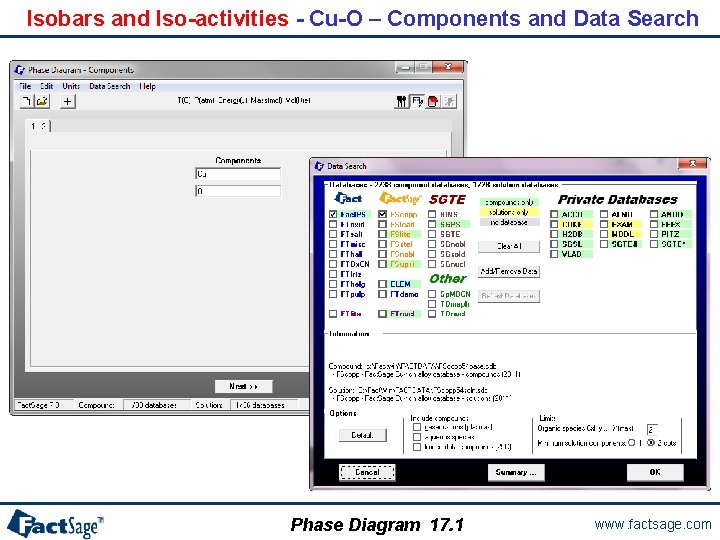Open the Units menu
Image resolution: width=720 pixels, height=540 pixels.
pyautogui.click(x=71, y=86)
